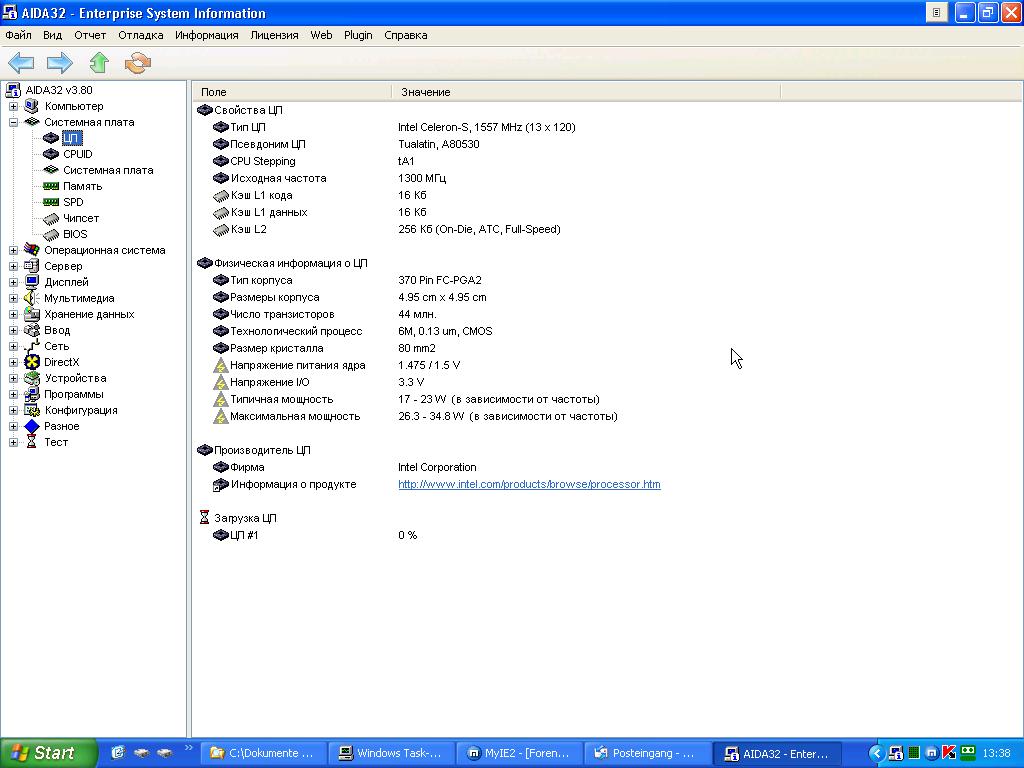Go forward with the right arrow toolbar icon
This screenshot has width=1024, height=768.
click(59, 63)
